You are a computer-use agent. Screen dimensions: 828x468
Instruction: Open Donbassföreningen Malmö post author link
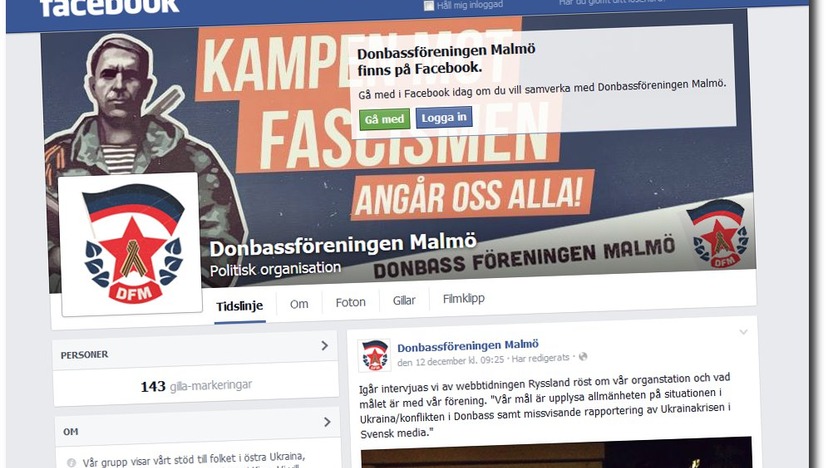coord(468,345)
